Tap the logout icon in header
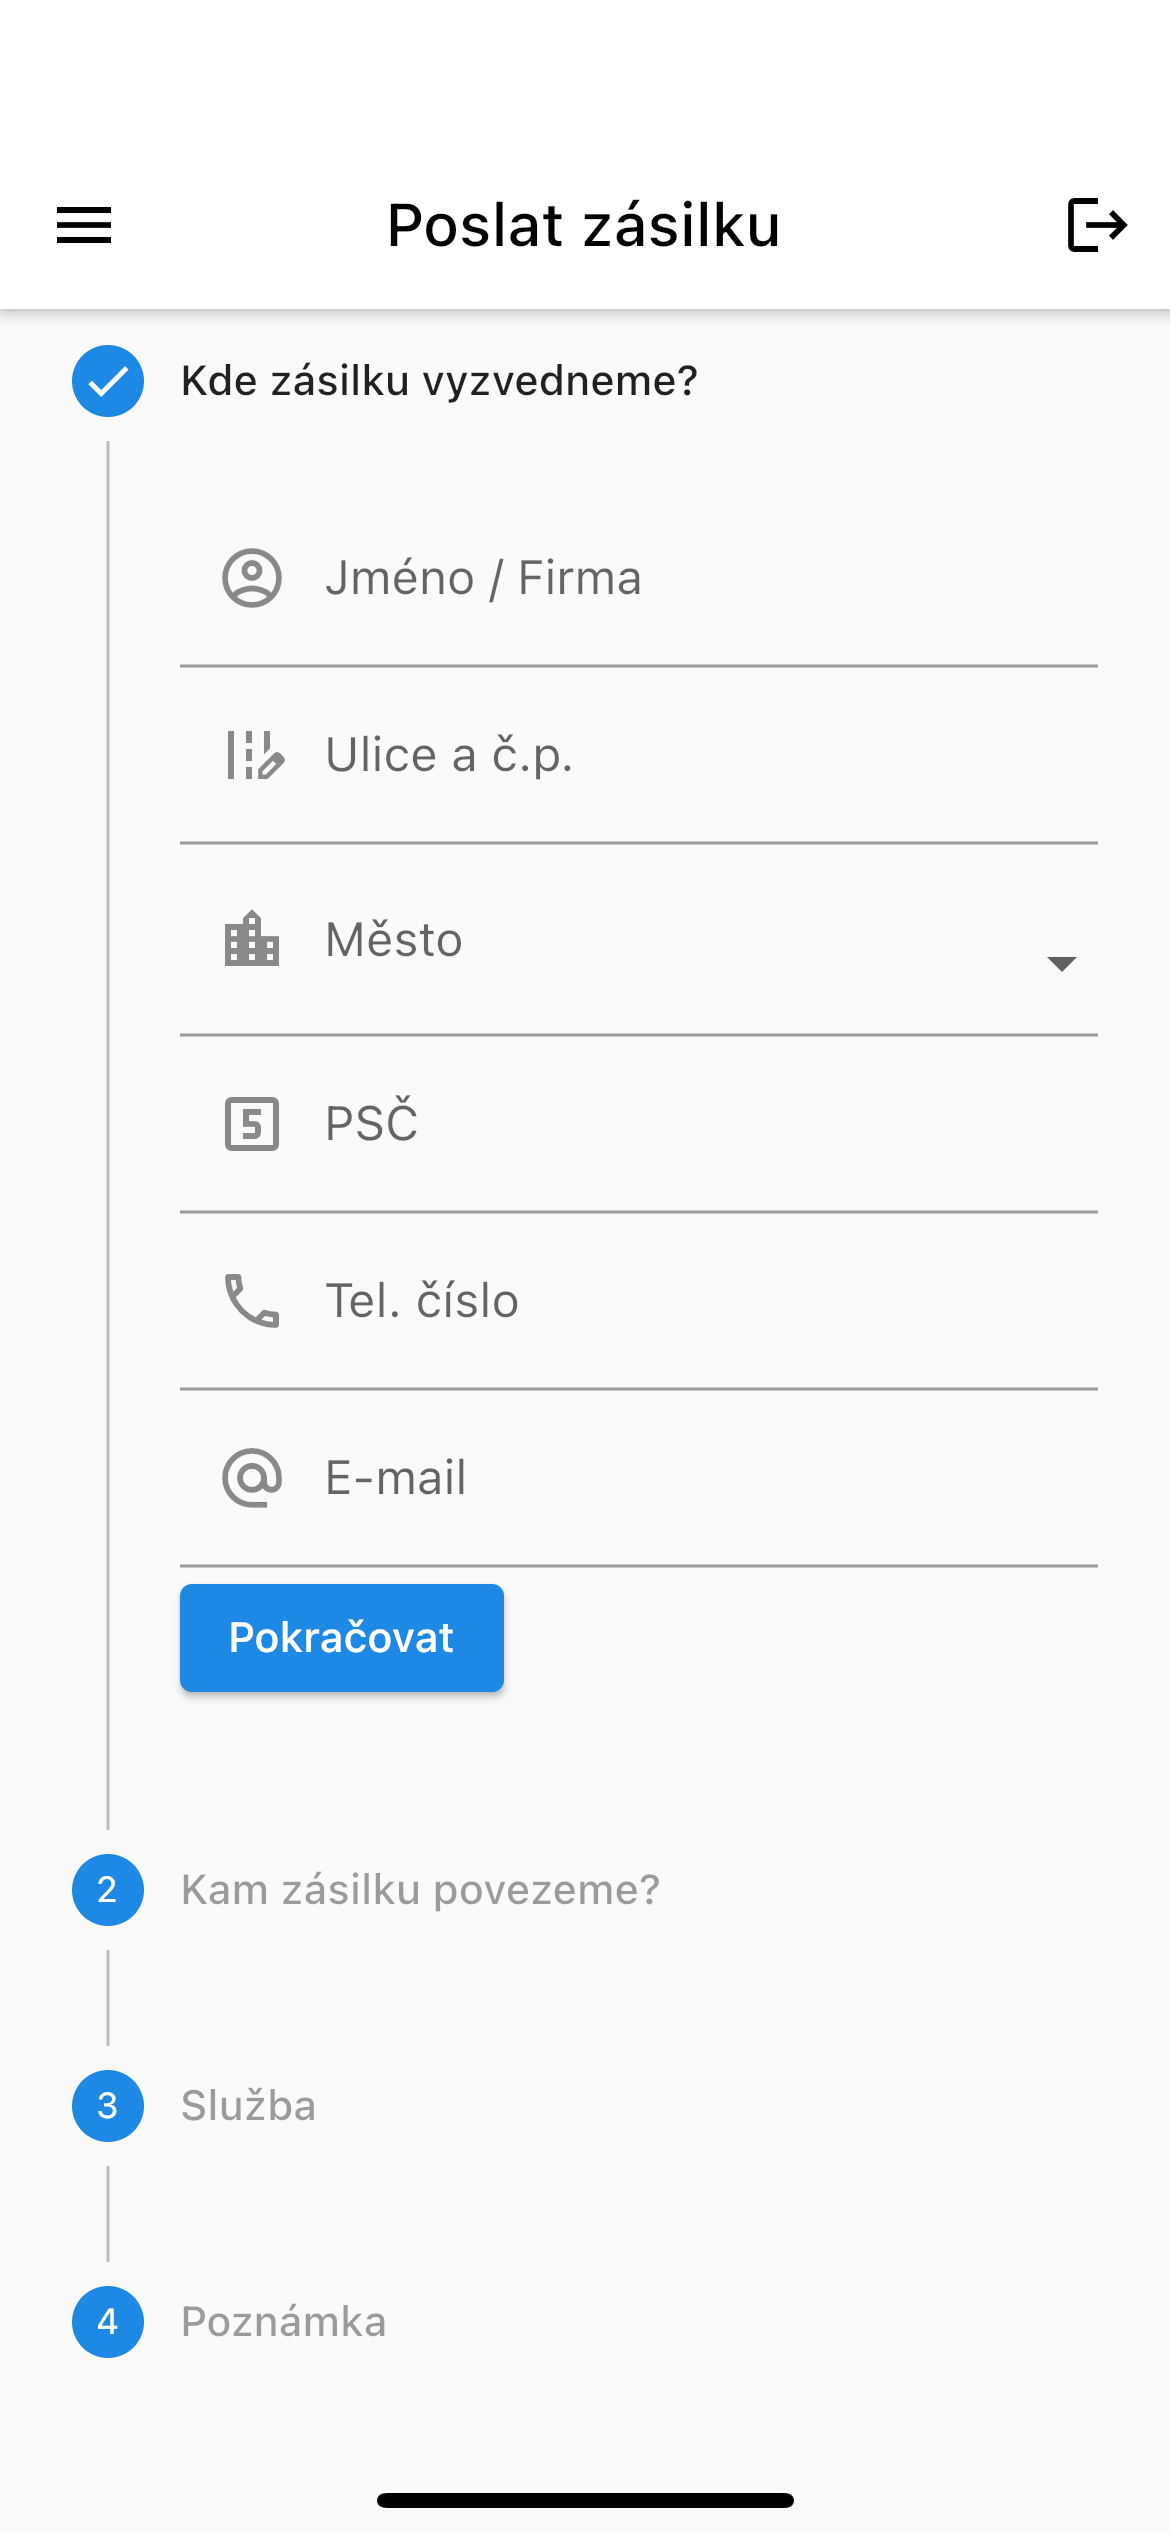 pos(1097,225)
